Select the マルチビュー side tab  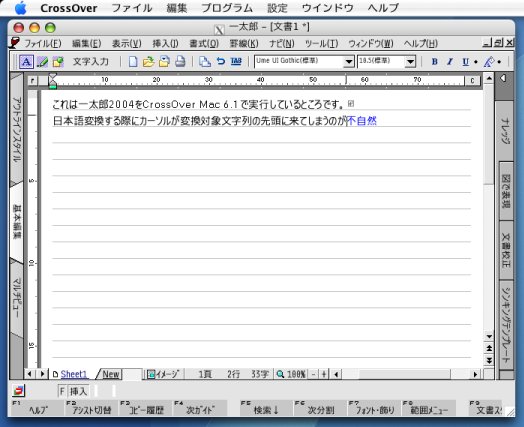tap(17, 297)
